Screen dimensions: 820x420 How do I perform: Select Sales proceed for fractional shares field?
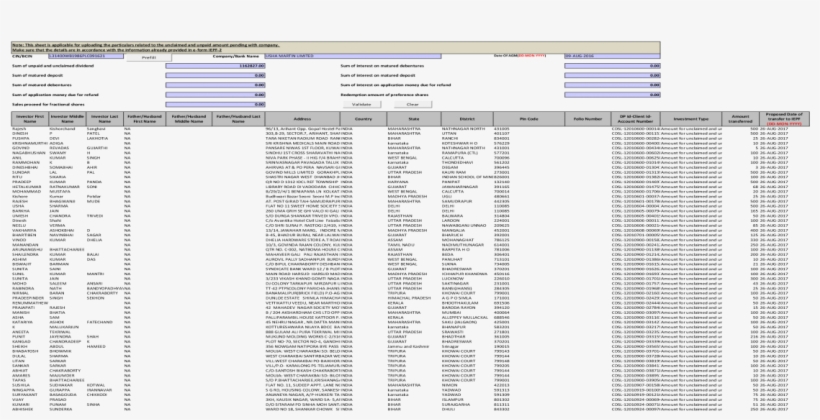pyautogui.click(x=215, y=104)
